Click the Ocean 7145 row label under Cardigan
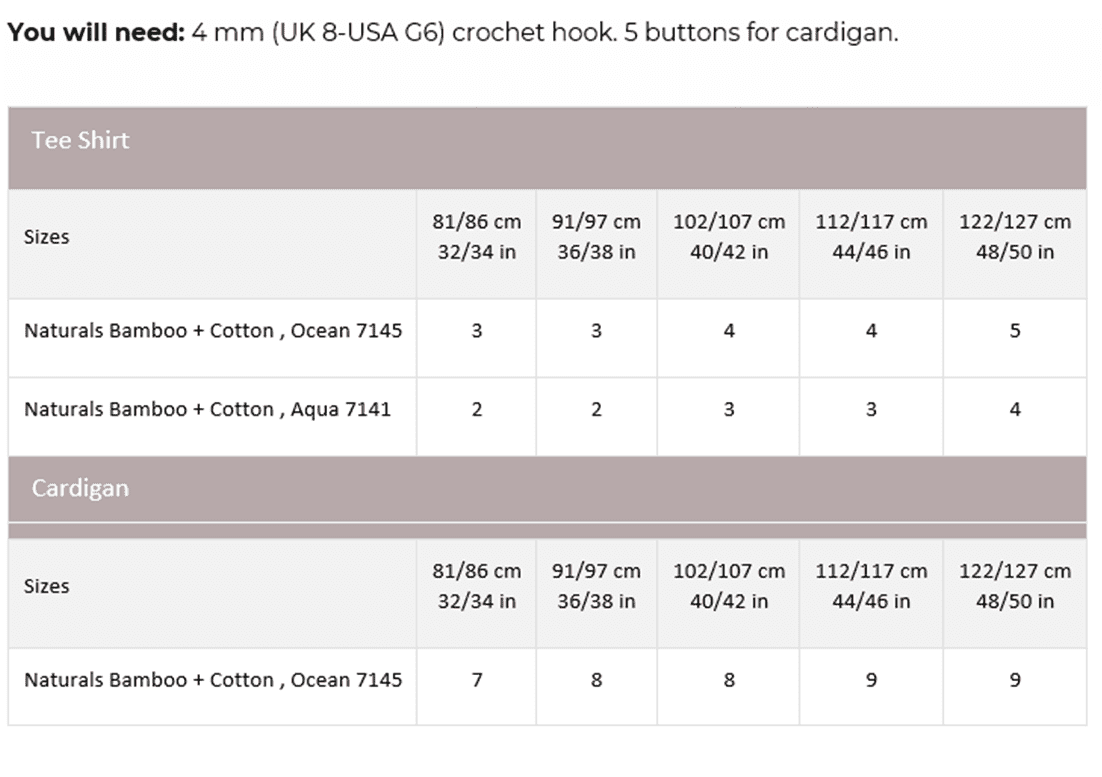This screenshot has width=1102, height=777. (213, 680)
